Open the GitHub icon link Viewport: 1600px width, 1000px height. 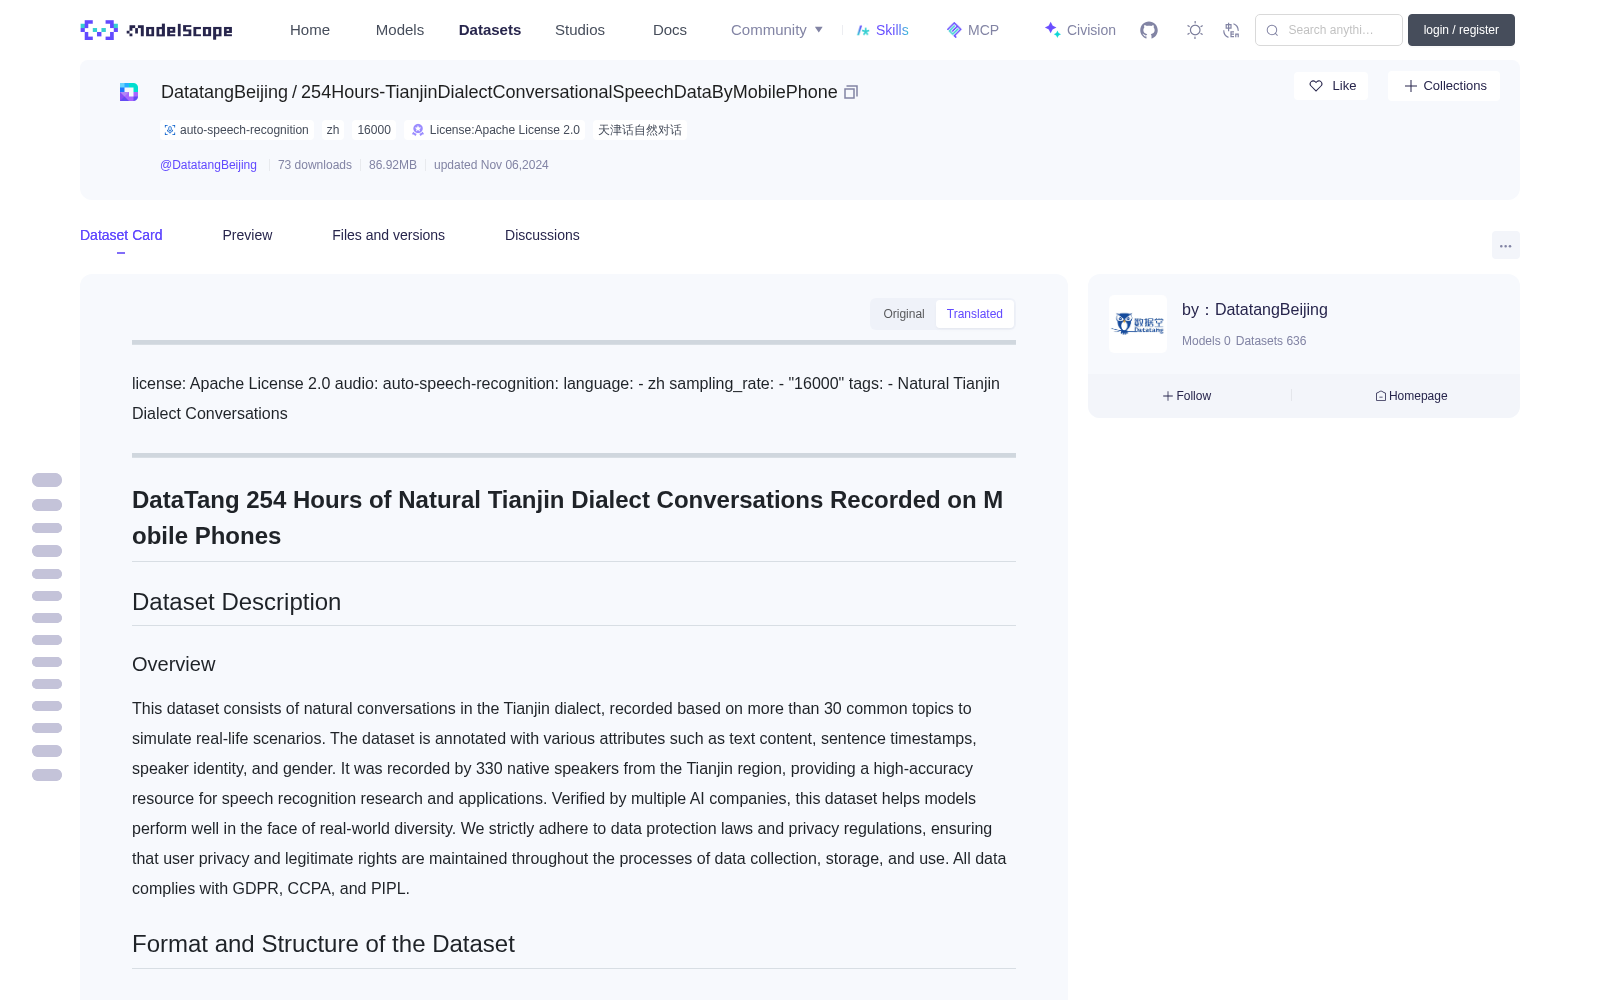(x=1149, y=30)
